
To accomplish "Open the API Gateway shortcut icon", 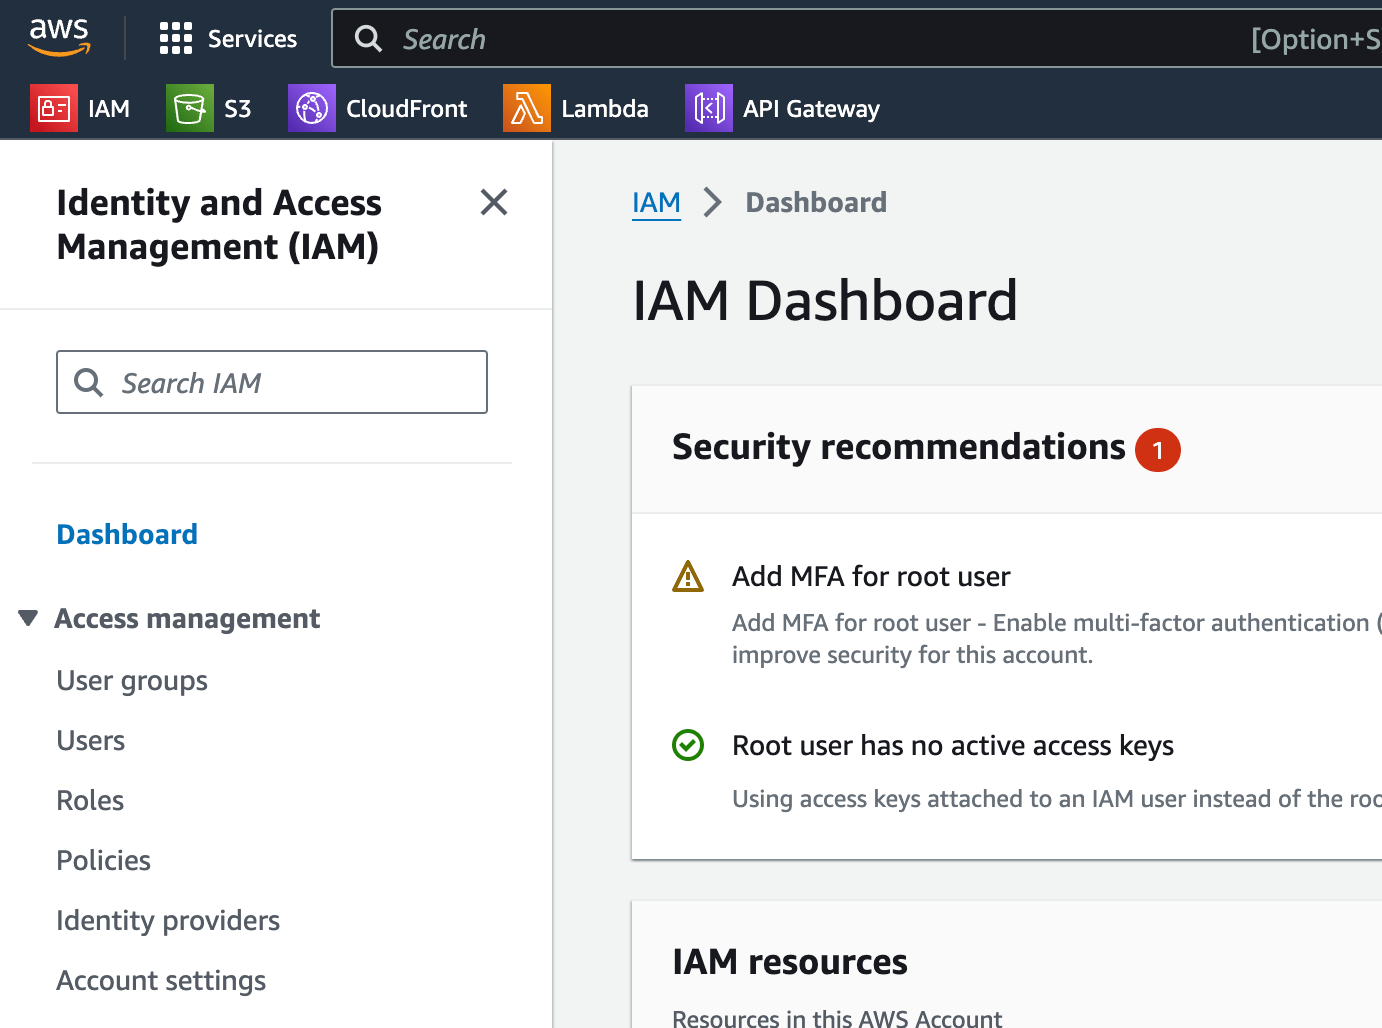I will click(709, 108).
